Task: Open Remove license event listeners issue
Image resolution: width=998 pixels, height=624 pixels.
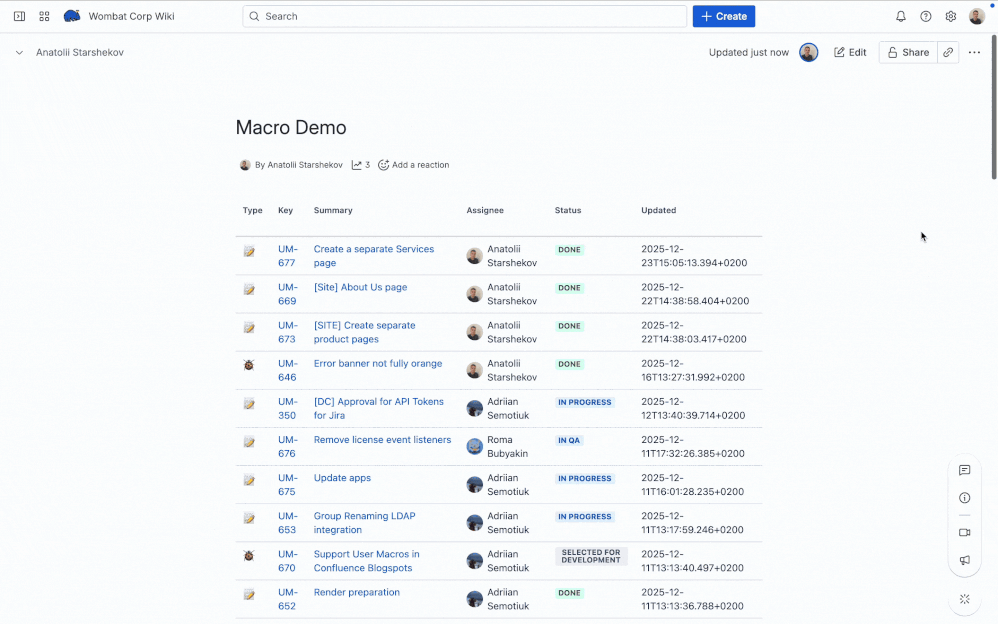Action: (x=382, y=440)
